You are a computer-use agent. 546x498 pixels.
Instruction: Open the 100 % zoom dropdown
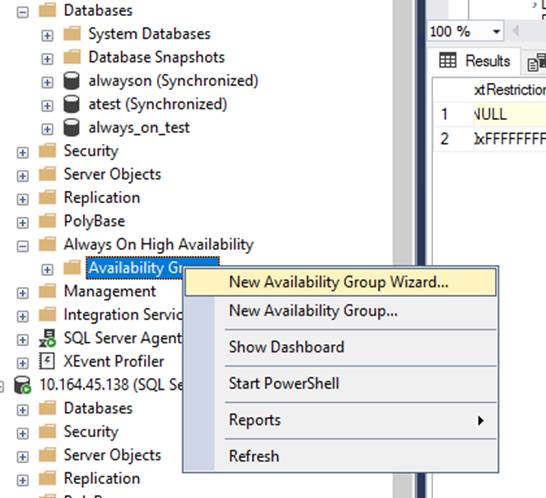click(x=497, y=32)
